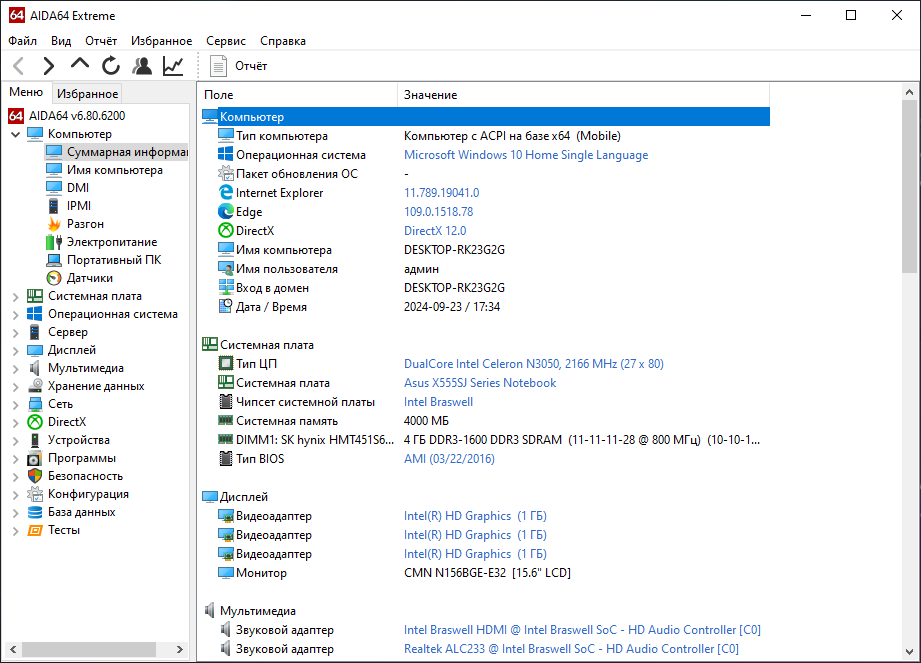921x663 pixels.
Task: Expand the Сеть tree node
Action: [15, 405]
